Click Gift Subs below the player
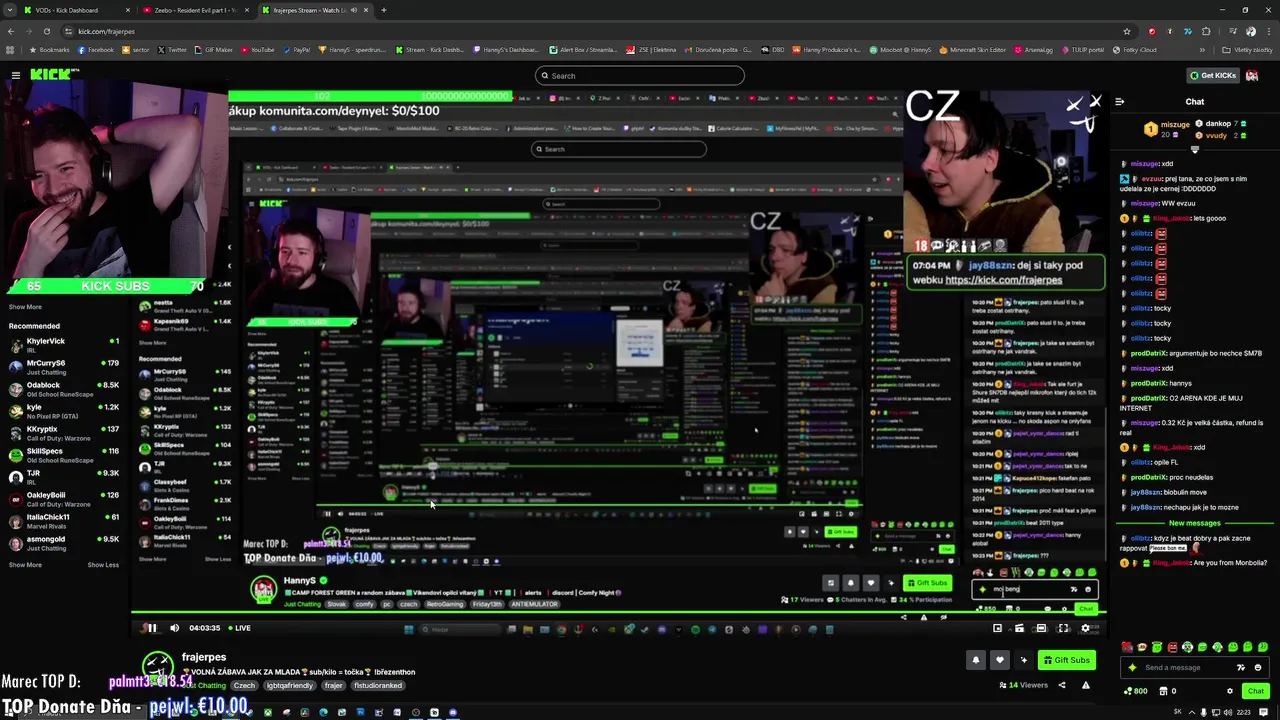The image size is (1280, 720). [1065, 660]
